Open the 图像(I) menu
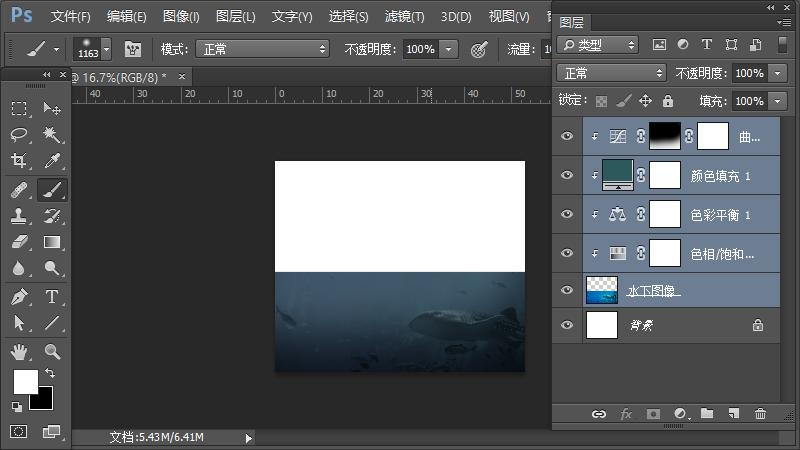 (181, 16)
